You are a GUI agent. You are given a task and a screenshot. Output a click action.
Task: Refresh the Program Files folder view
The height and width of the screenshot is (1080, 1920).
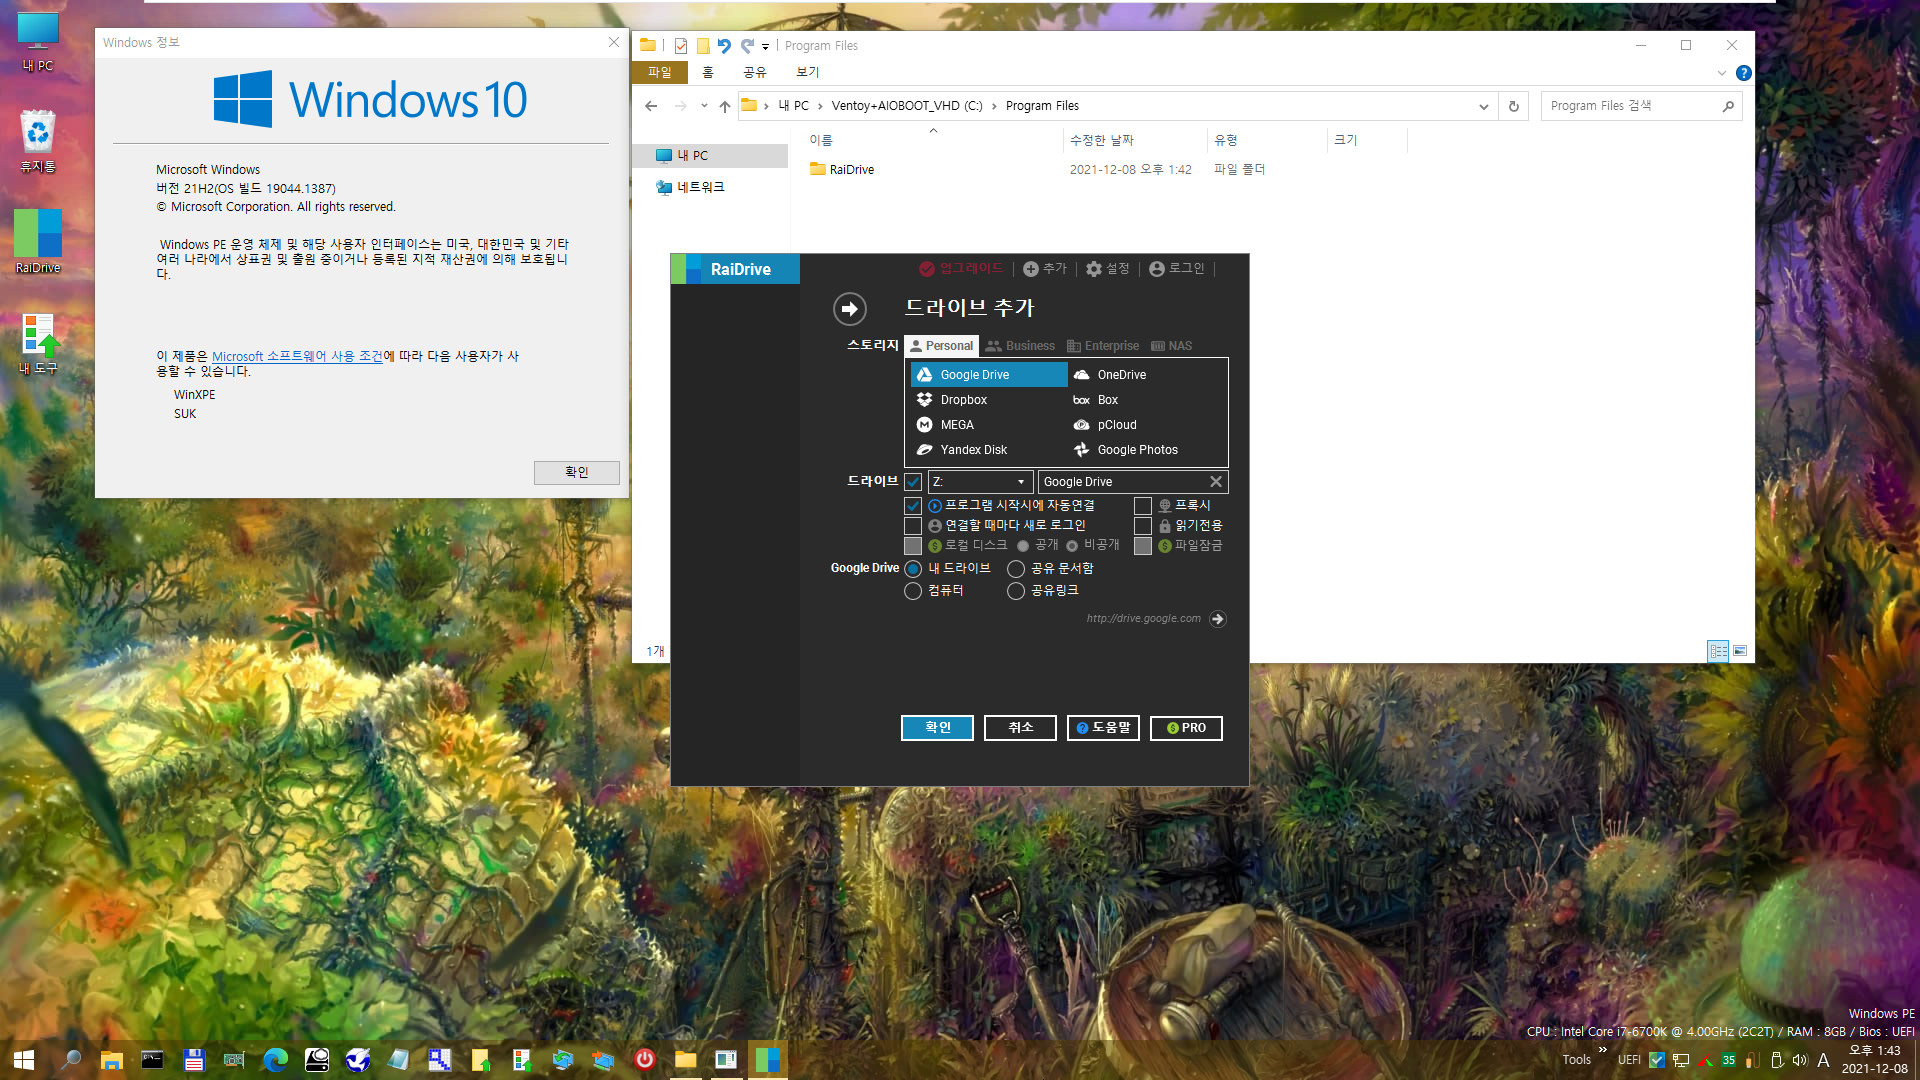pyautogui.click(x=1513, y=106)
